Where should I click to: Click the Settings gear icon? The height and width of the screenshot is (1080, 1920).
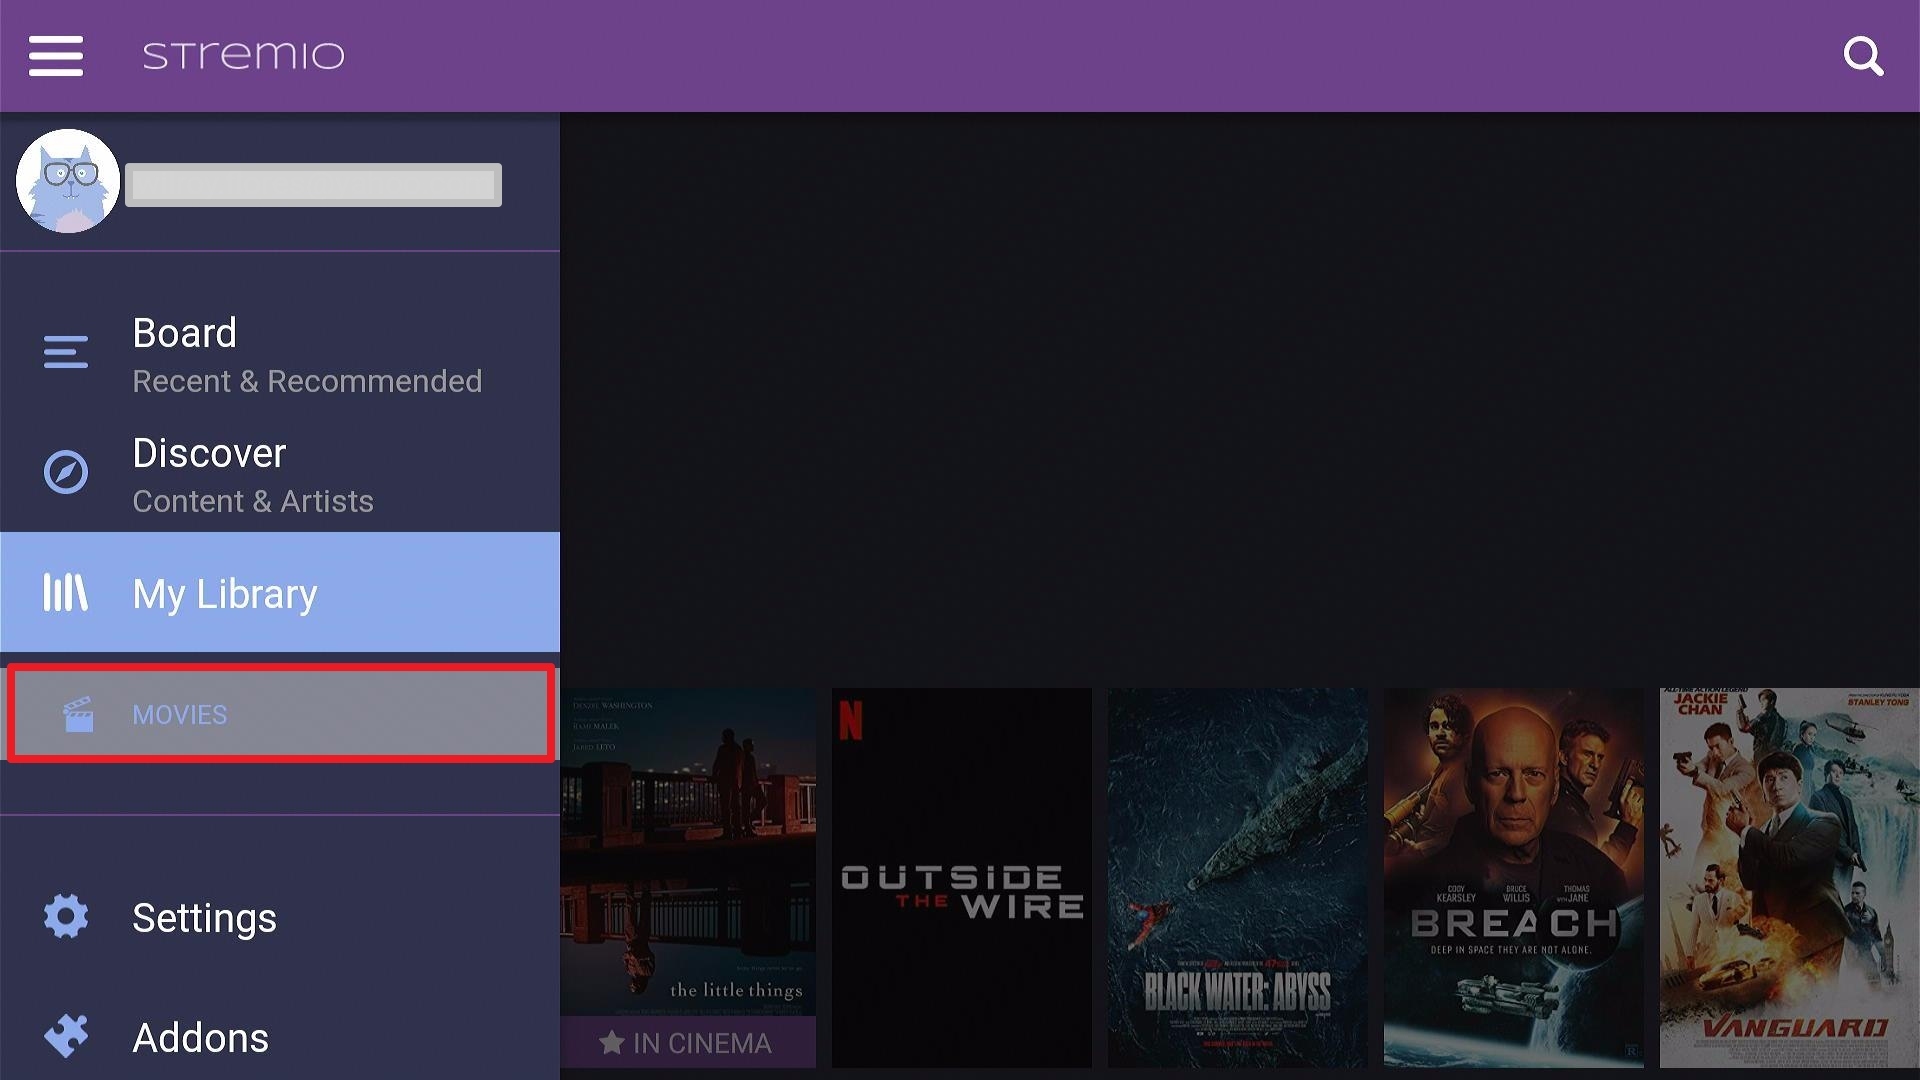(66, 917)
